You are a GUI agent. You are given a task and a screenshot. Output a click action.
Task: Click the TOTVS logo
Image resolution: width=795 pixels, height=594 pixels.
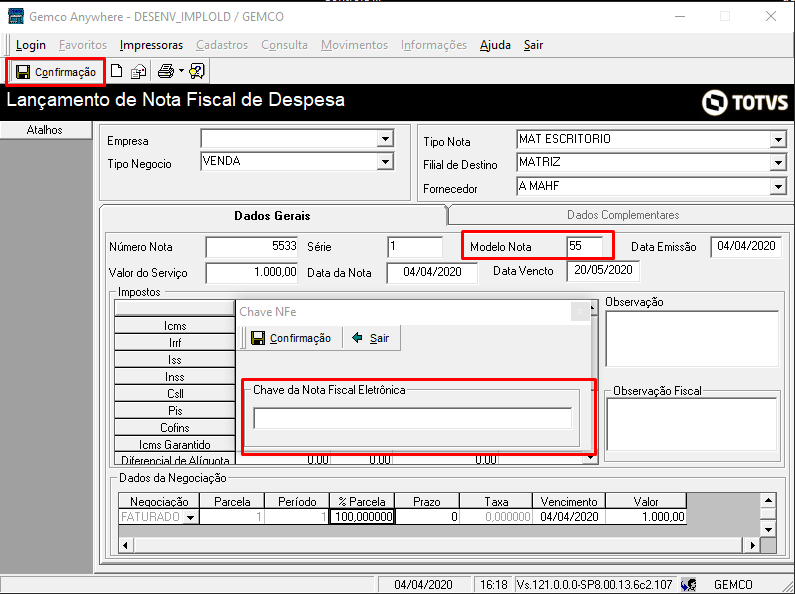[x=745, y=102]
